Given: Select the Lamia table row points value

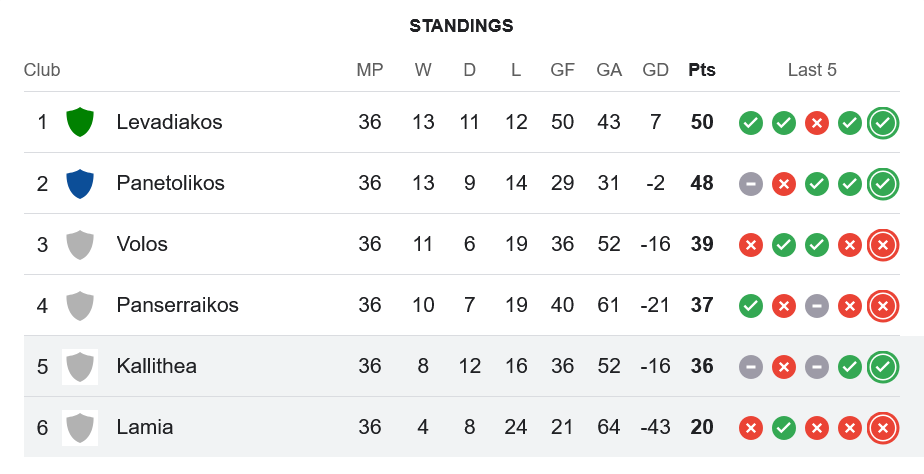Looking at the screenshot, I should pyautogui.click(x=702, y=428).
